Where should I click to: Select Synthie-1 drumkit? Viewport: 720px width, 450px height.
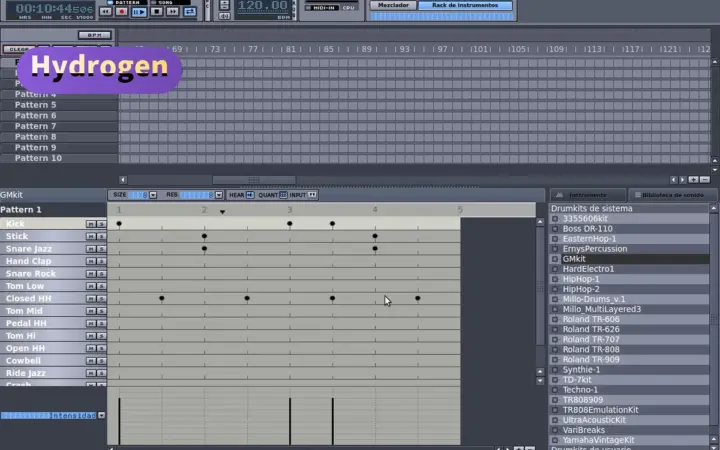point(581,370)
